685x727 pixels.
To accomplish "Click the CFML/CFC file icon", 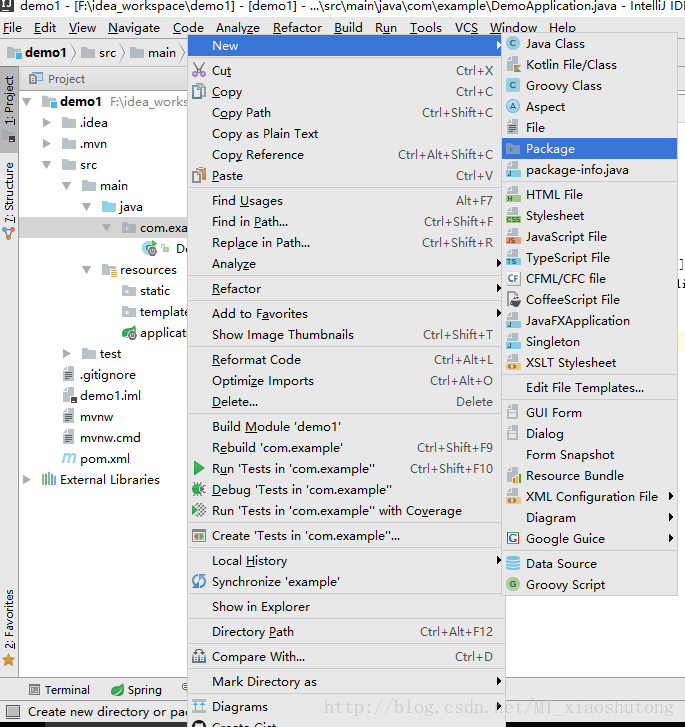I will [x=512, y=278].
